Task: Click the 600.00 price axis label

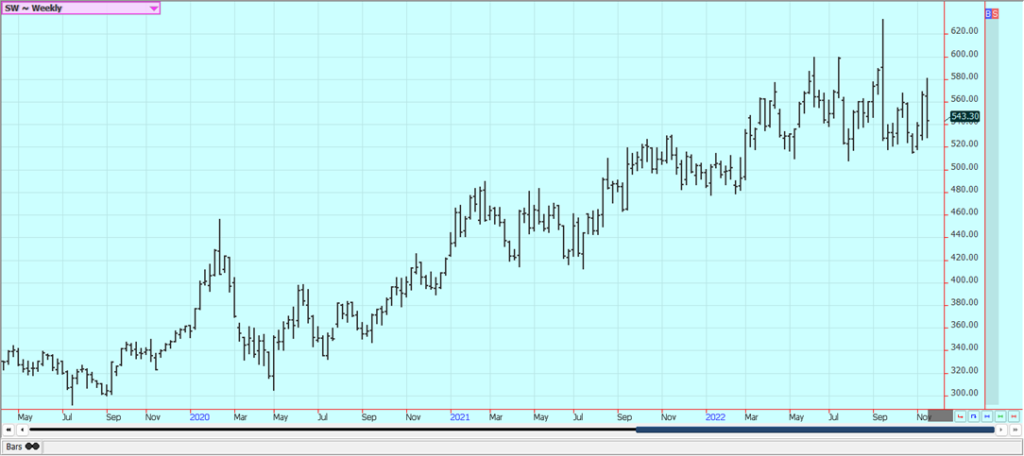Action: pos(964,54)
